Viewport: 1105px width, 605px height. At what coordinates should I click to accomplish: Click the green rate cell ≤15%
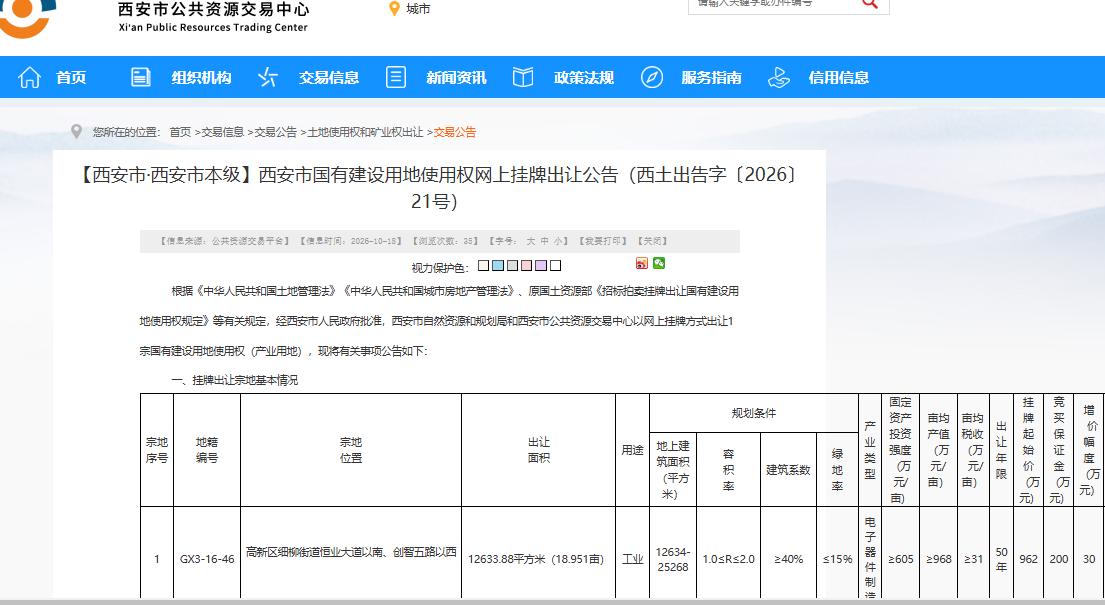pyautogui.click(x=837, y=559)
